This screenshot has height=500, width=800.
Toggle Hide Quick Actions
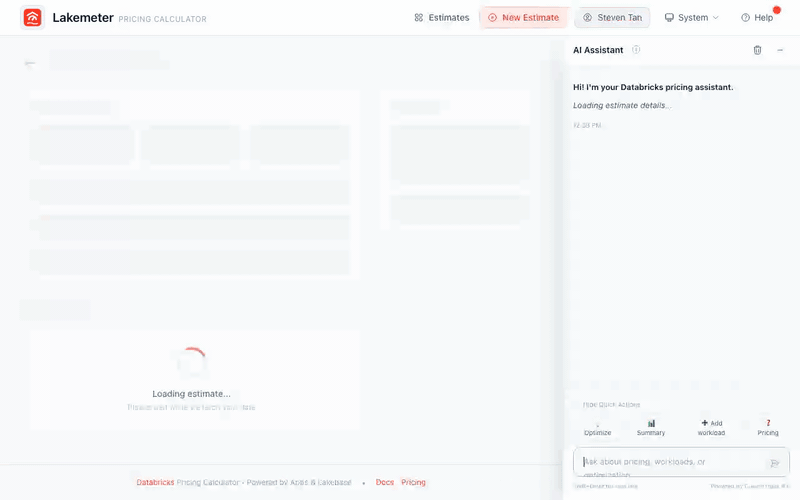point(611,405)
